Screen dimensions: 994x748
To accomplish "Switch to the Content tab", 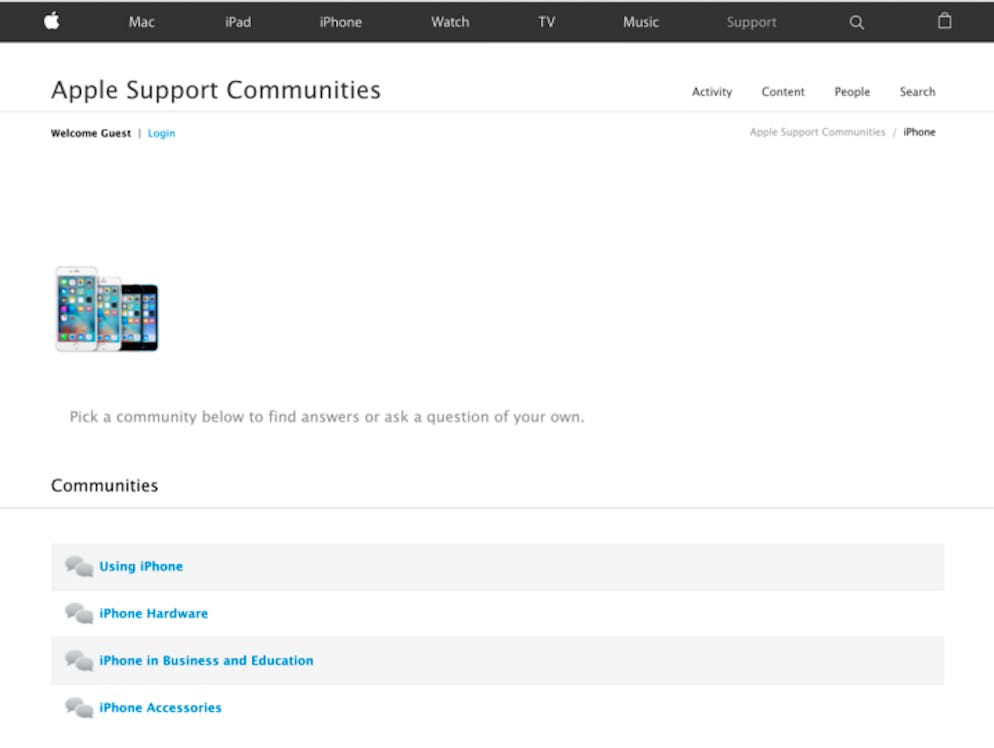I will point(783,92).
